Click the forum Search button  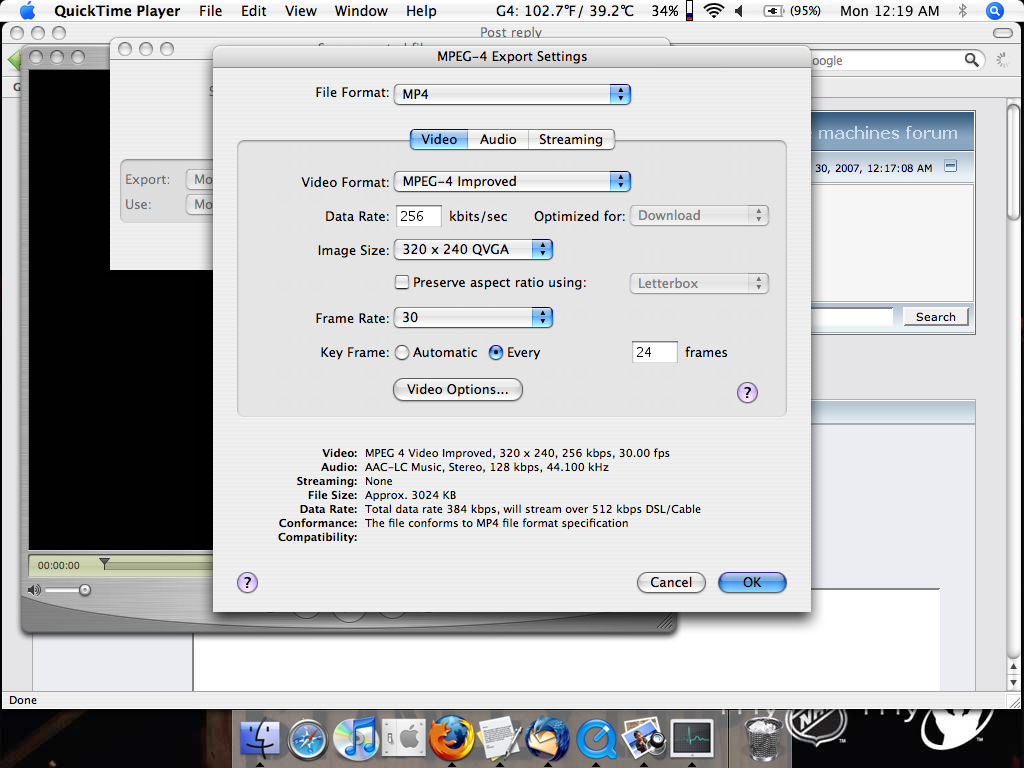pos(935,317)
